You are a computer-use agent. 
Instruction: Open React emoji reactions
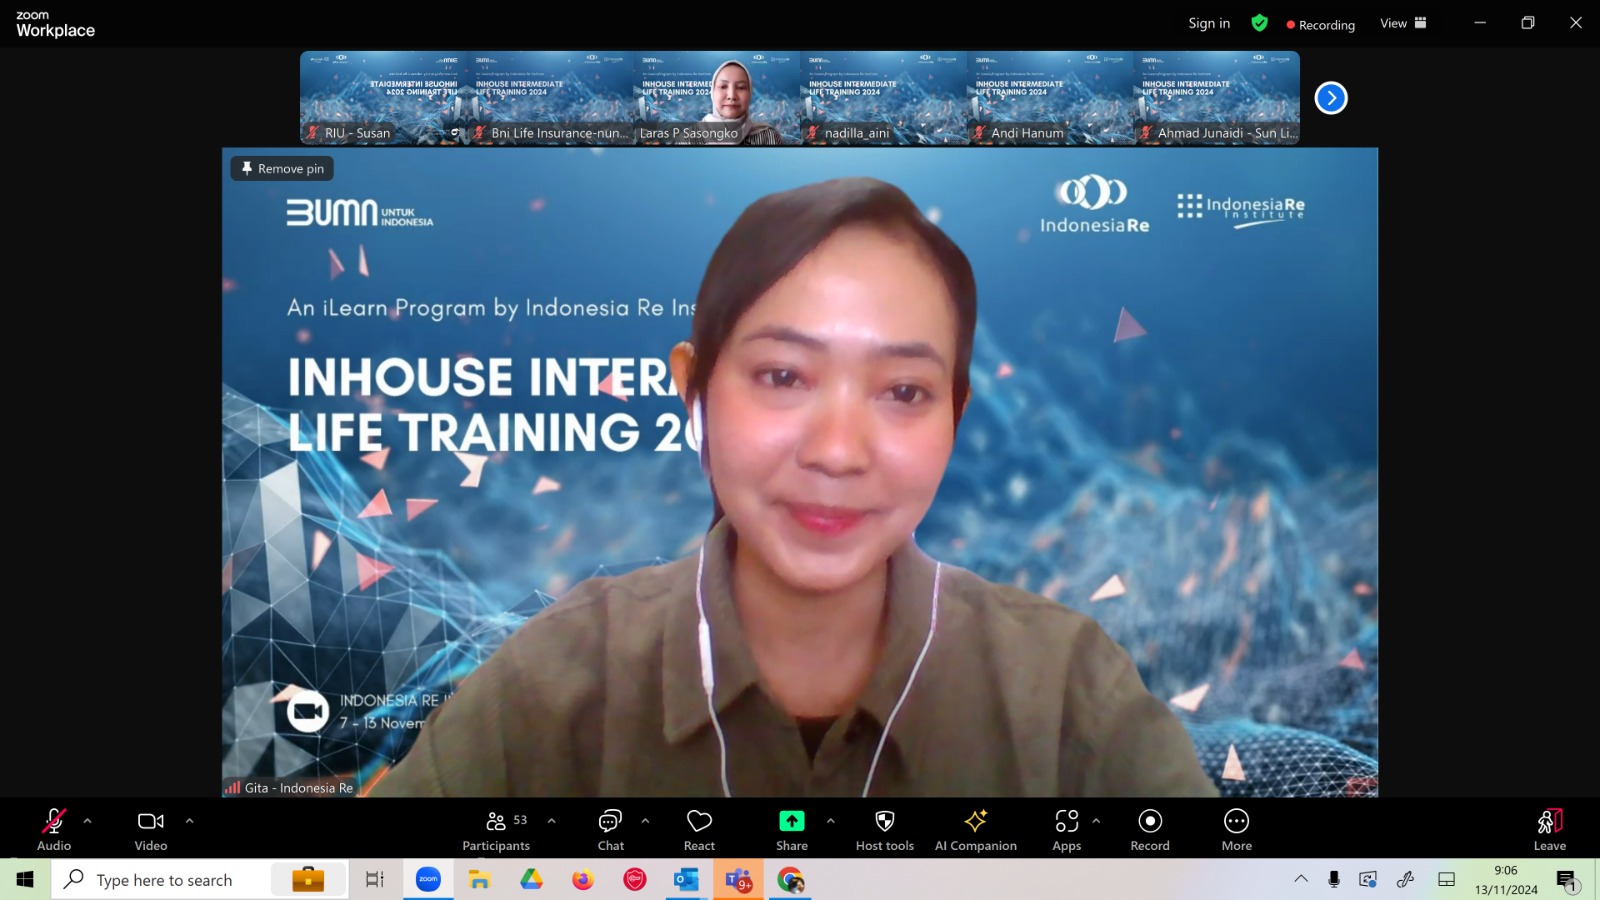tap(699, 830)
